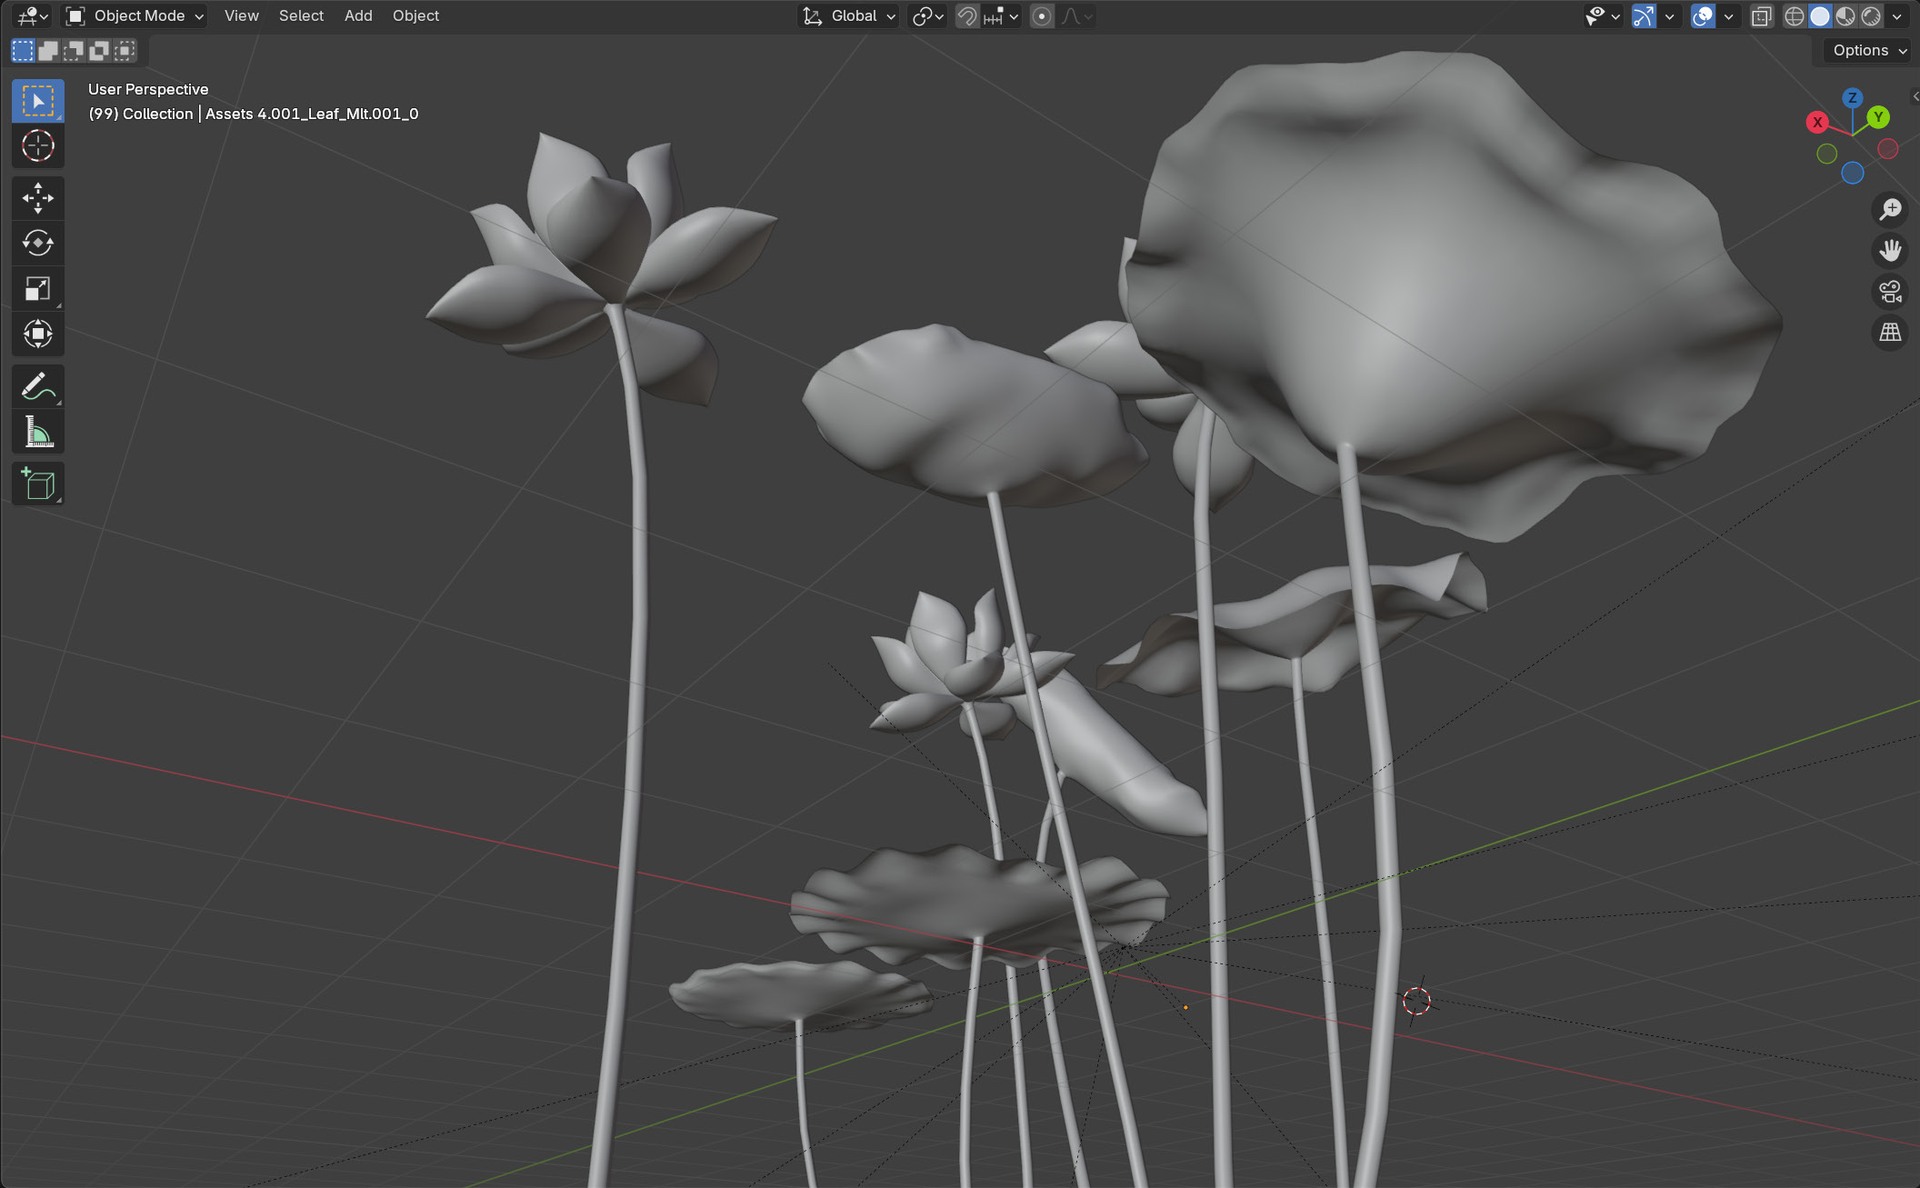Switch to the Scale tool
1920x1188 pixels.
38,289
